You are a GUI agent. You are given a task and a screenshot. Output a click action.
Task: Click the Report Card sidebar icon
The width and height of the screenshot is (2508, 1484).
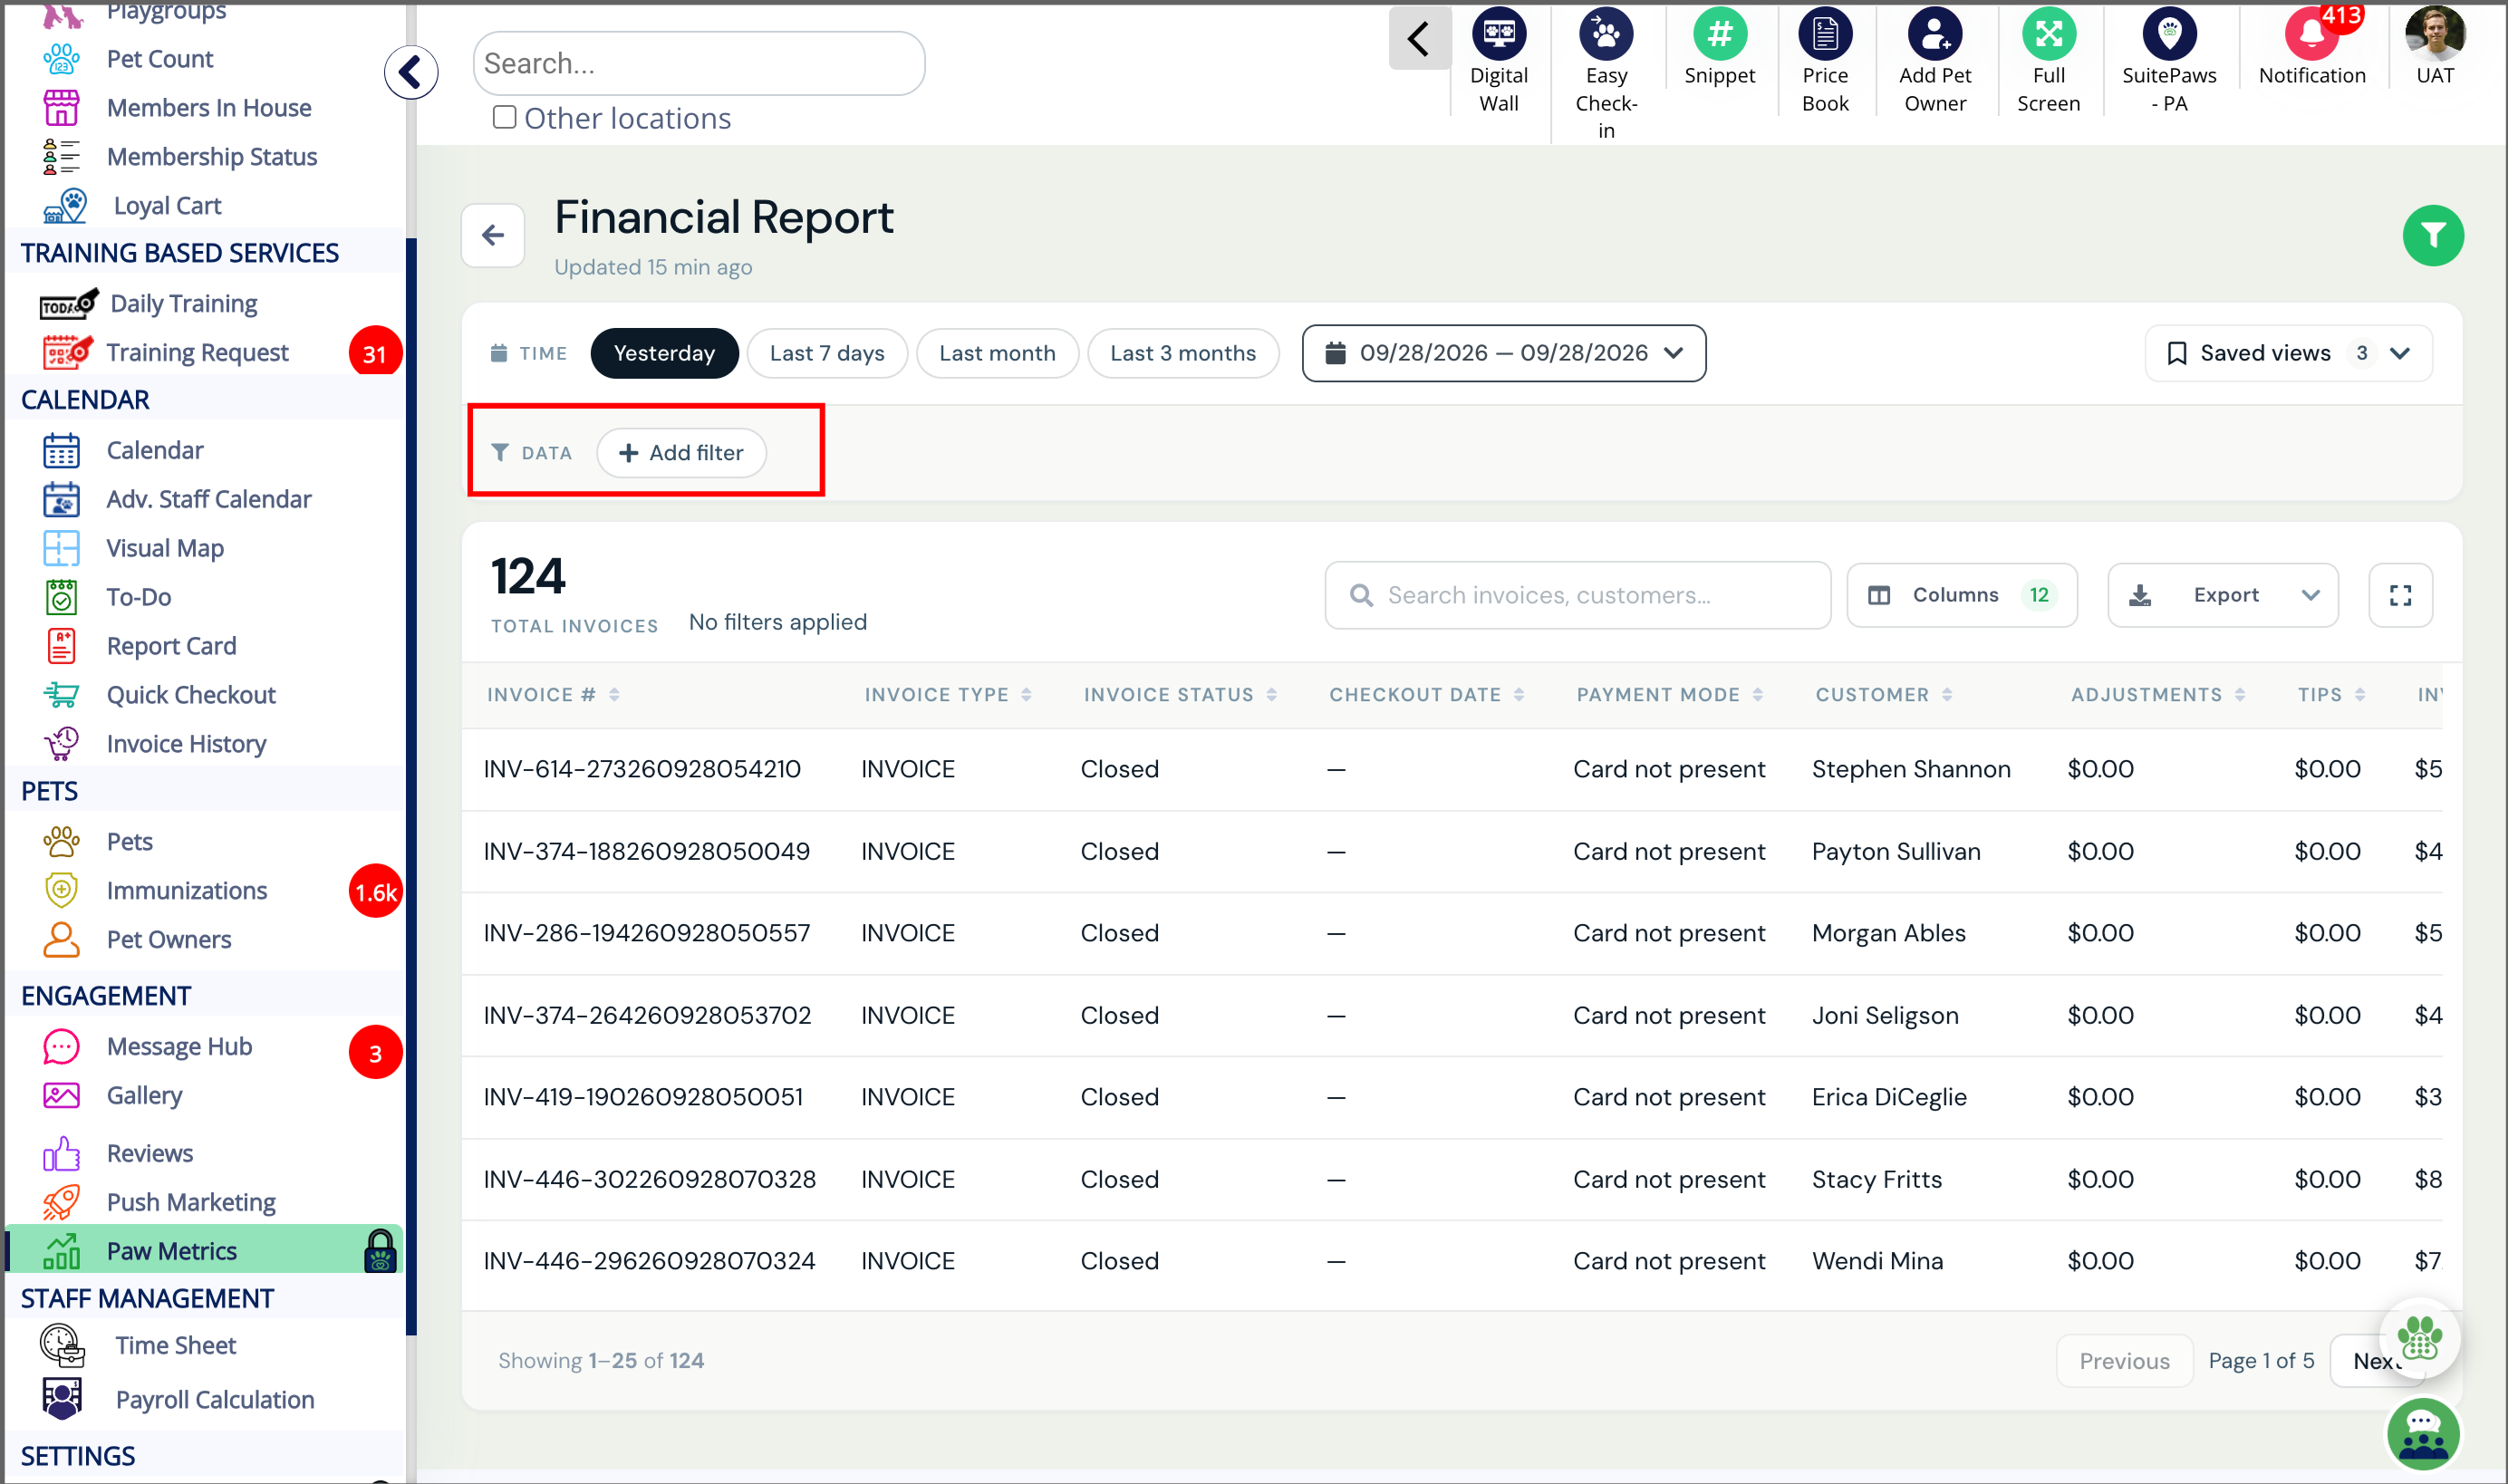tap(61, 647)
